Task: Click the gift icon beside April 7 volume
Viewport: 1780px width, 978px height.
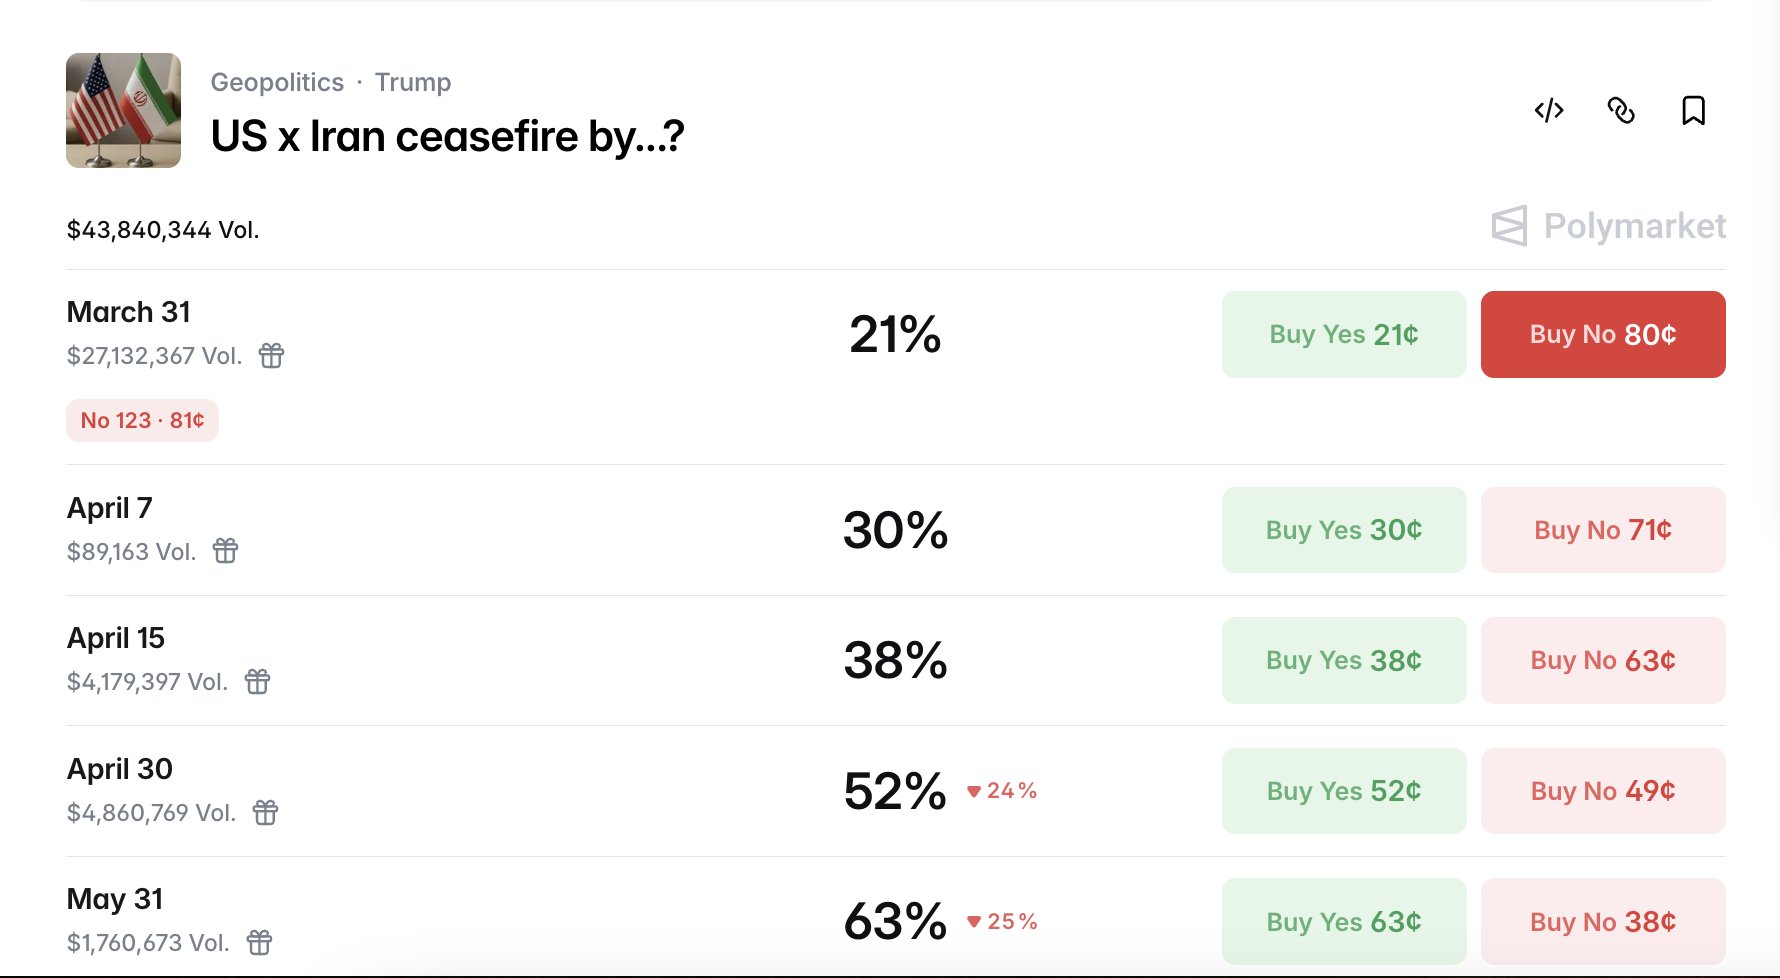Action: (226, 551)
